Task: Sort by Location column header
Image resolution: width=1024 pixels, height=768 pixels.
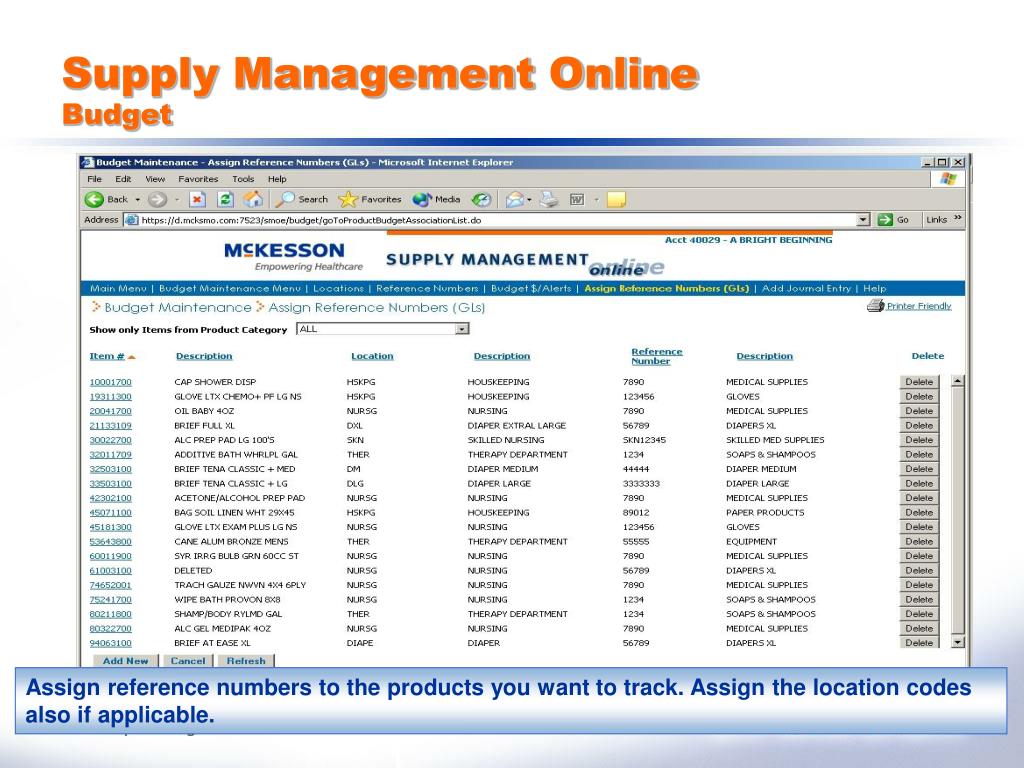Action: tap(372, 356)
